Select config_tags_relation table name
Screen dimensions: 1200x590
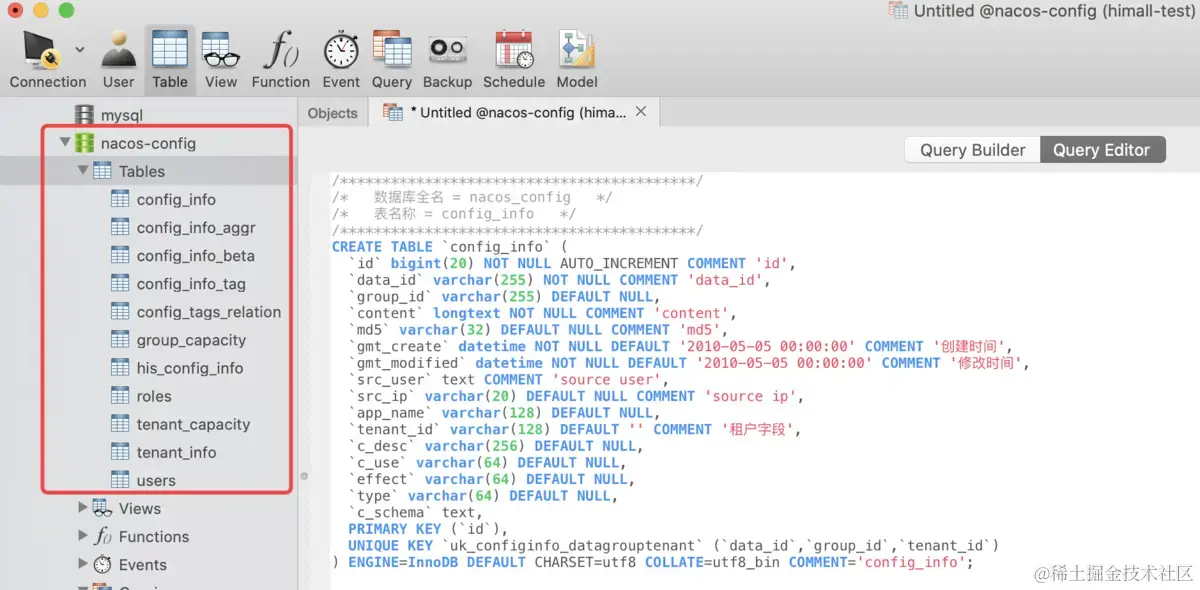coord(209,311)
